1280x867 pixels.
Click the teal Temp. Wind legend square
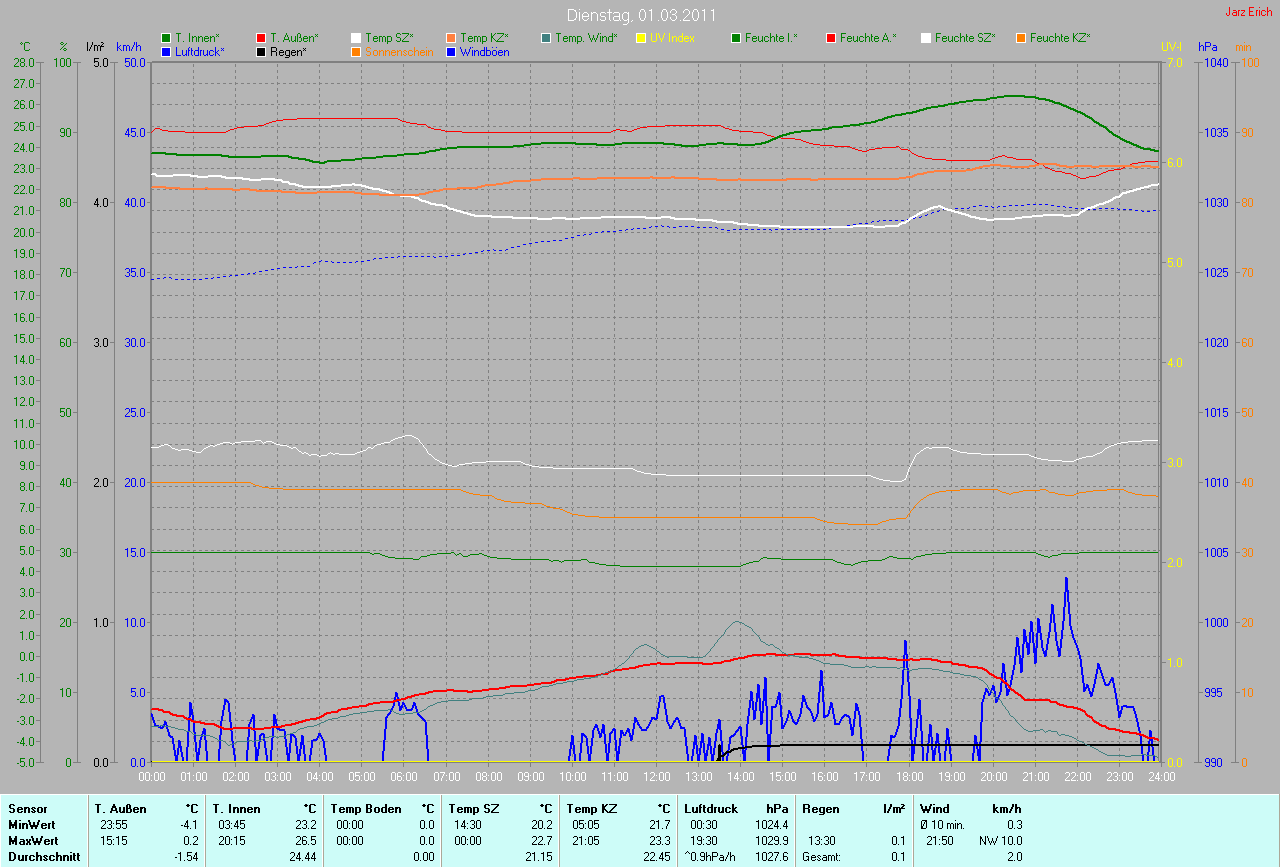[546, 38]
